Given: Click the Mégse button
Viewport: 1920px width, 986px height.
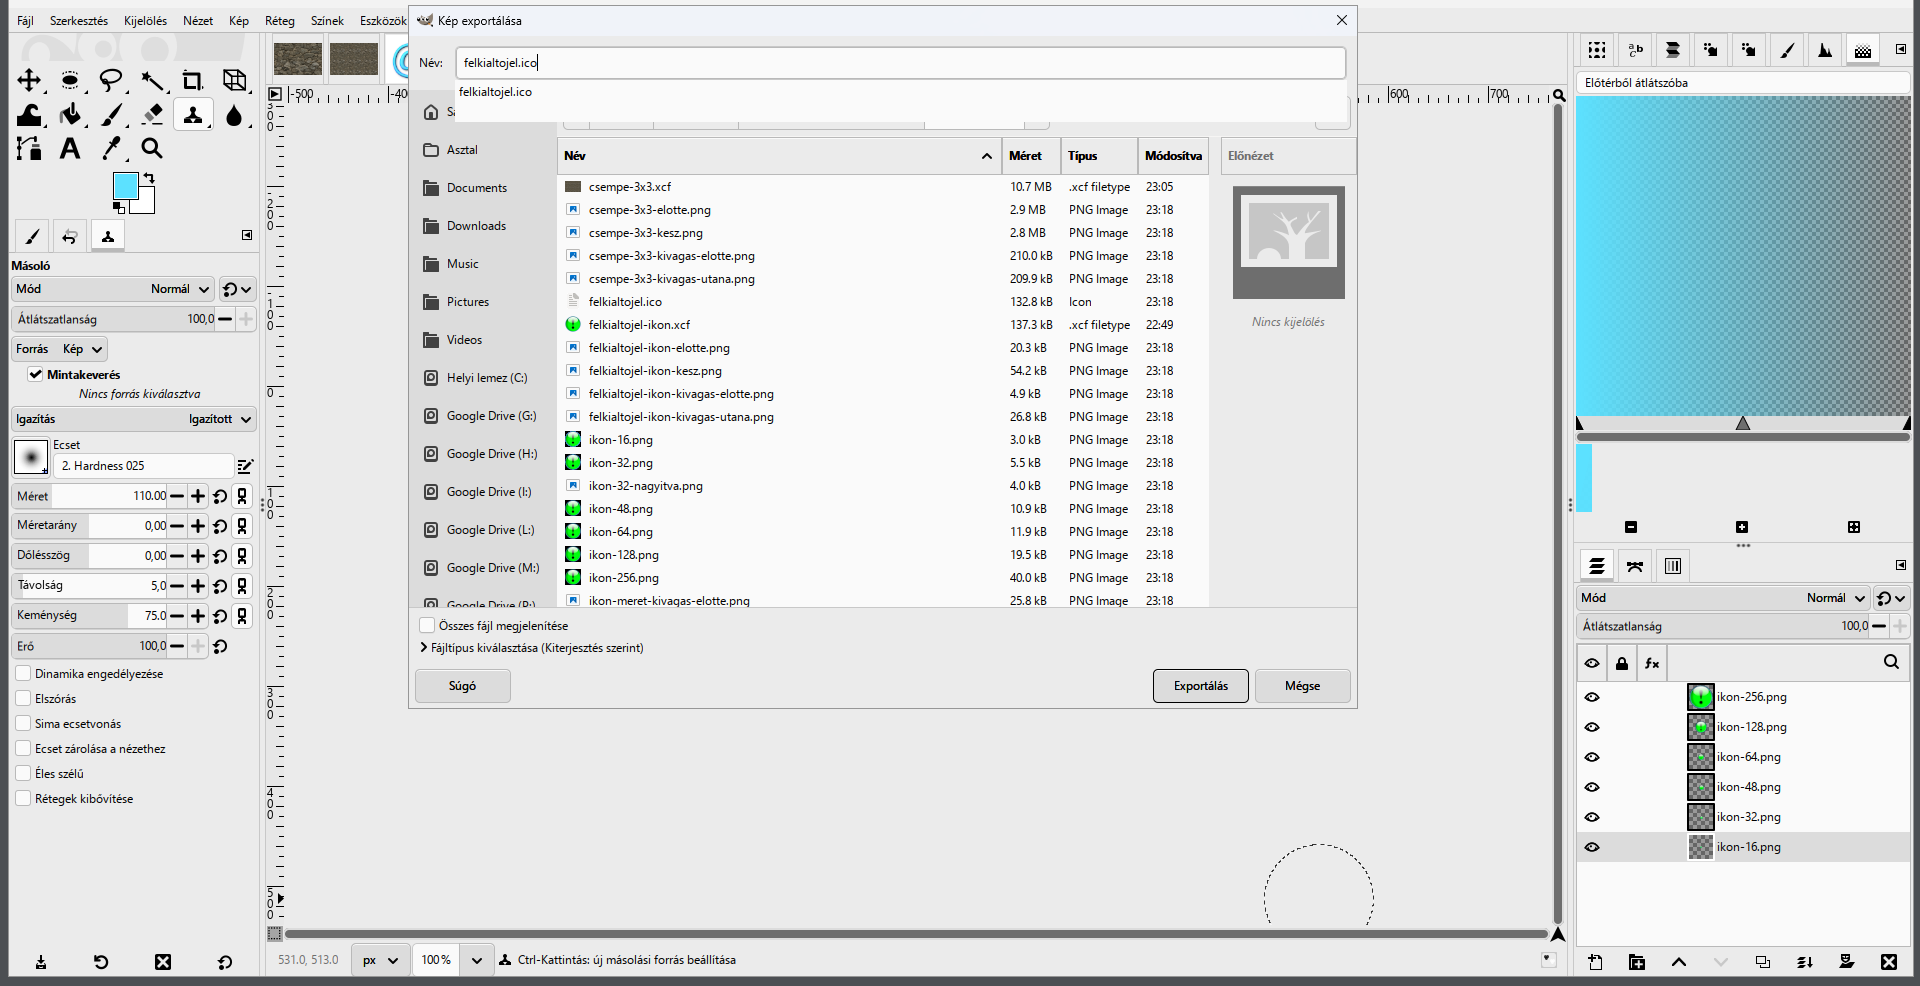Looking at the screenshot, I should coord(1302,686).
